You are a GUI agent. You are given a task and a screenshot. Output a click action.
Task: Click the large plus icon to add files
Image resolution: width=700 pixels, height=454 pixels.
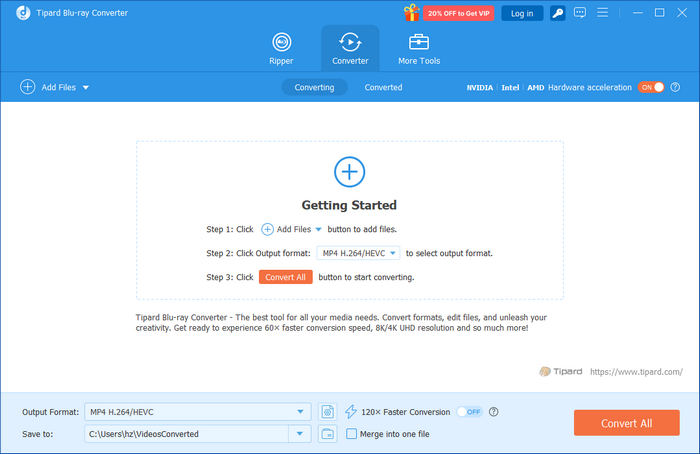pos(349,172)
